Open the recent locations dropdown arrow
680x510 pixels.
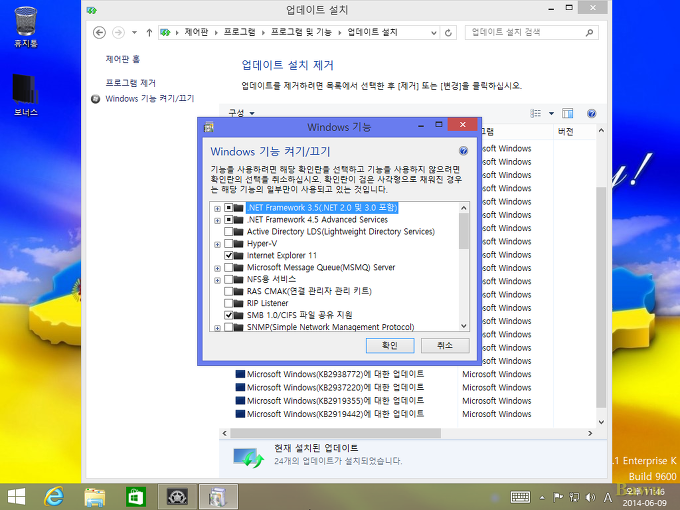pyautogui.click(x=134, y=33)
